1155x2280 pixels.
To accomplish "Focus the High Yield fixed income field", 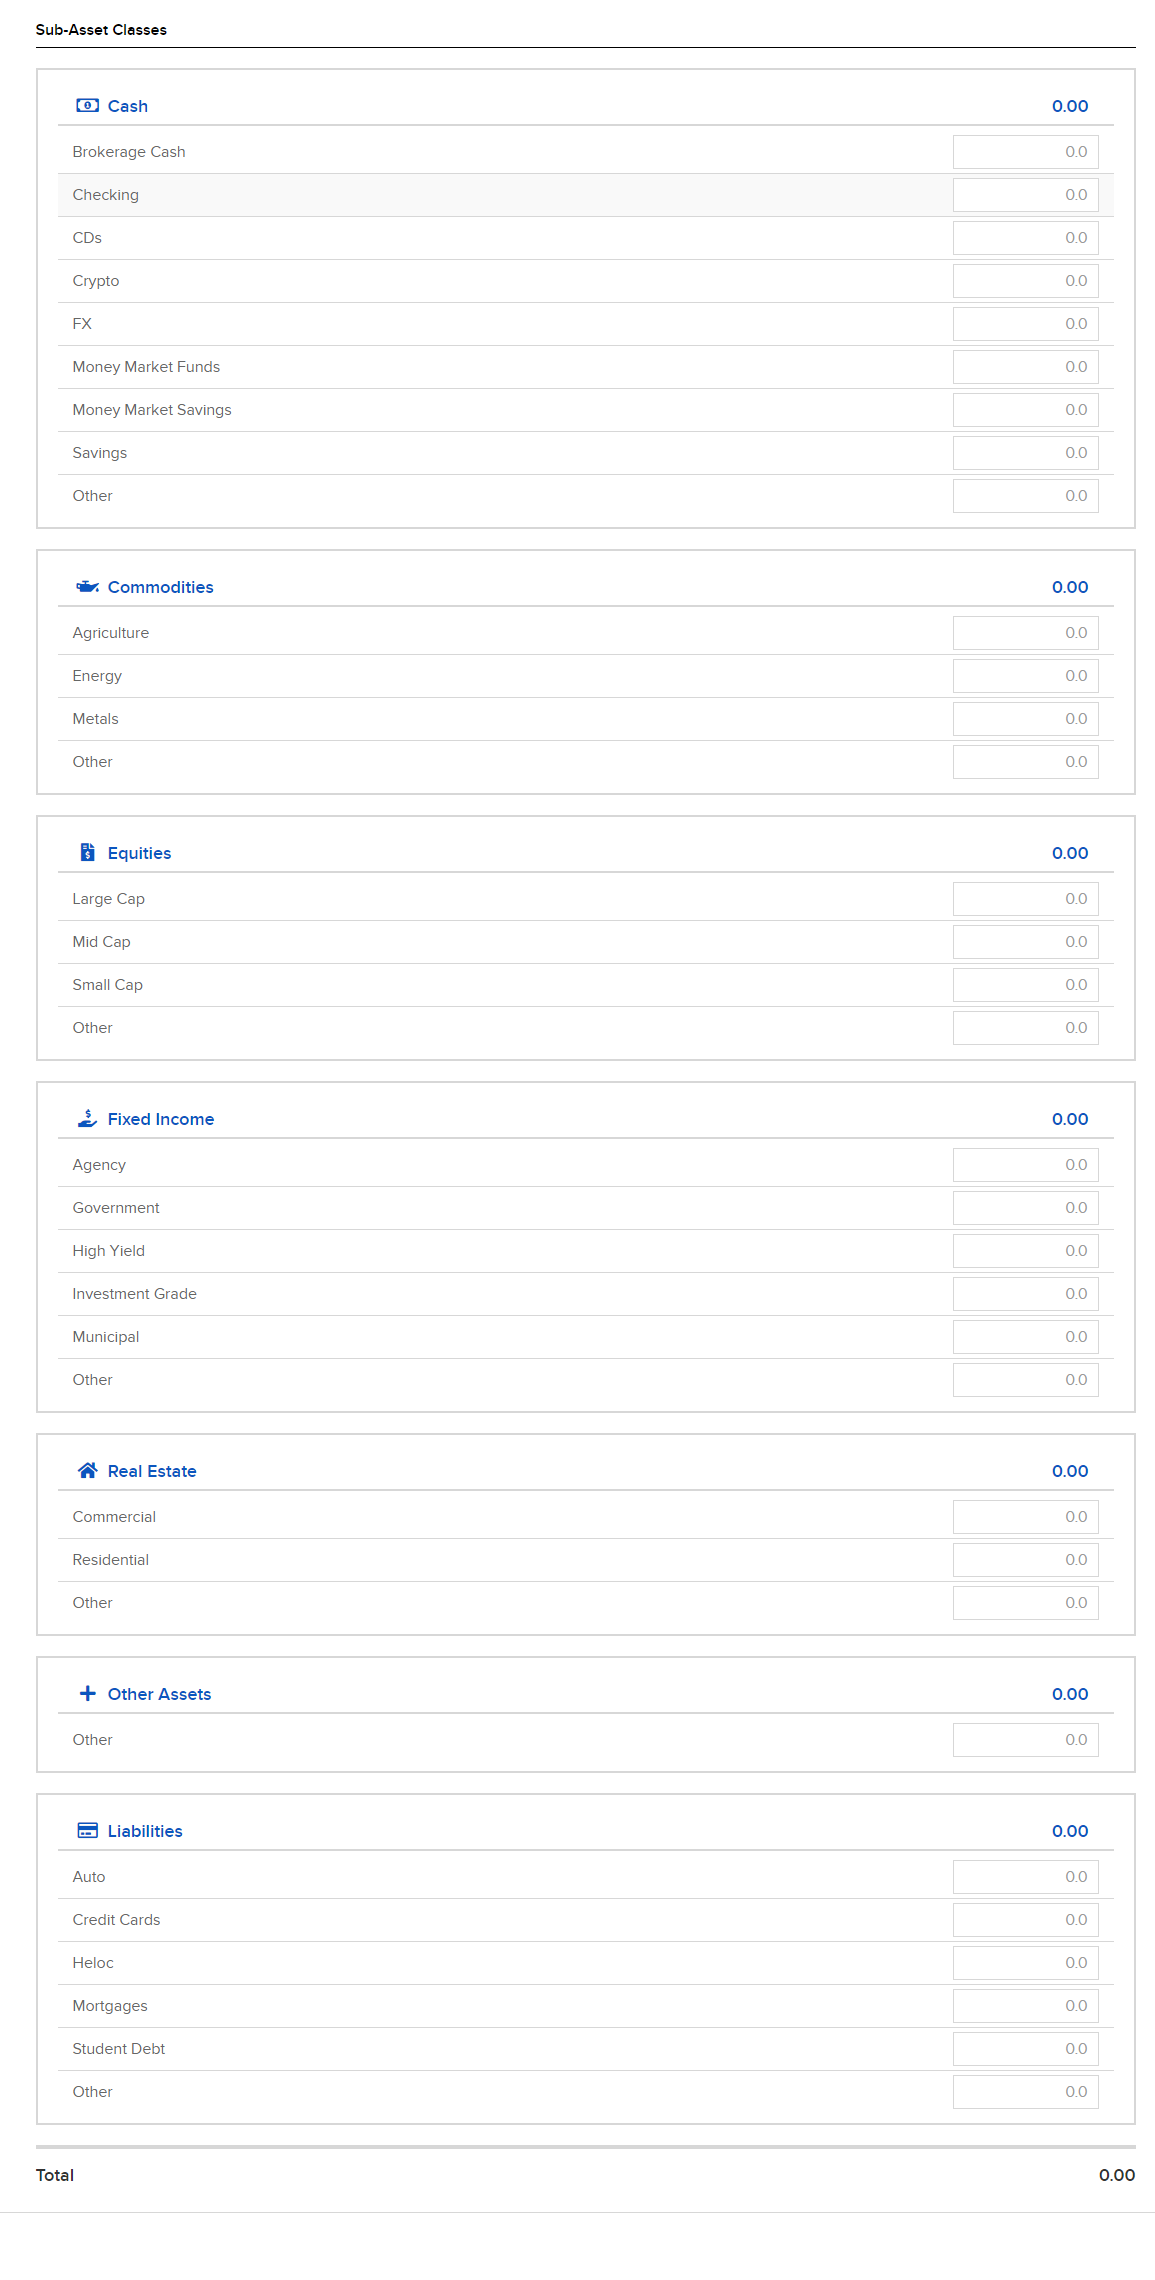I will coord(1025,1251).
